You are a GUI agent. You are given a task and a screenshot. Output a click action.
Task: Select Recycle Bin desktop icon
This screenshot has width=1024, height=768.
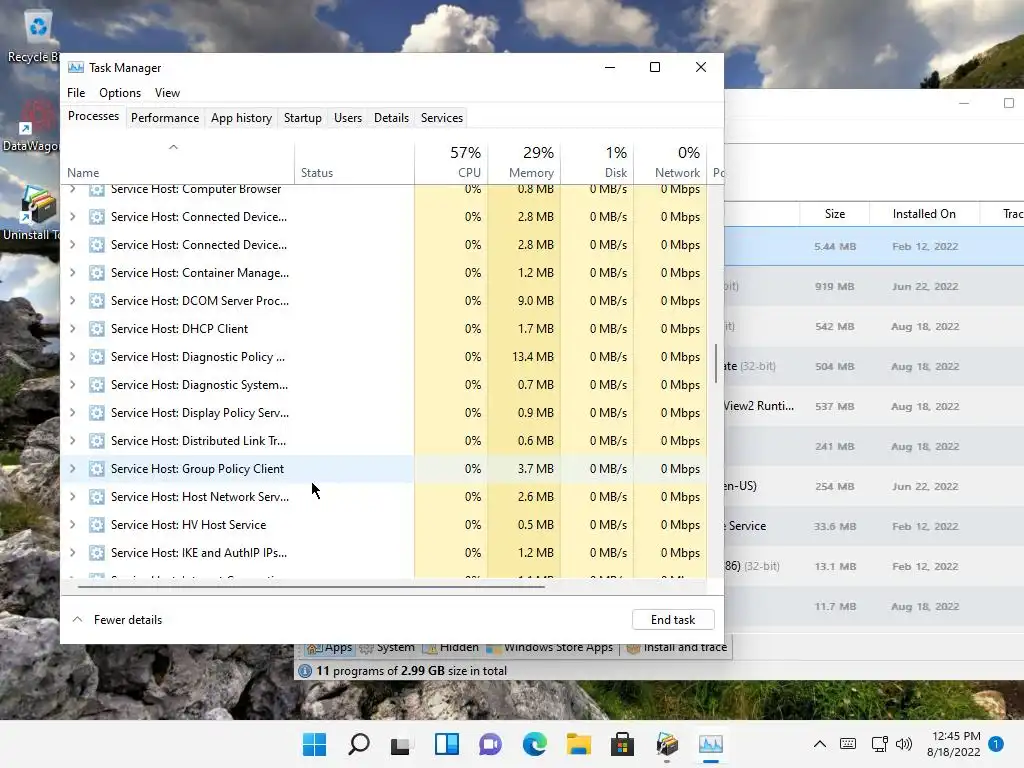pyautogui.click(x=34, y=38)
